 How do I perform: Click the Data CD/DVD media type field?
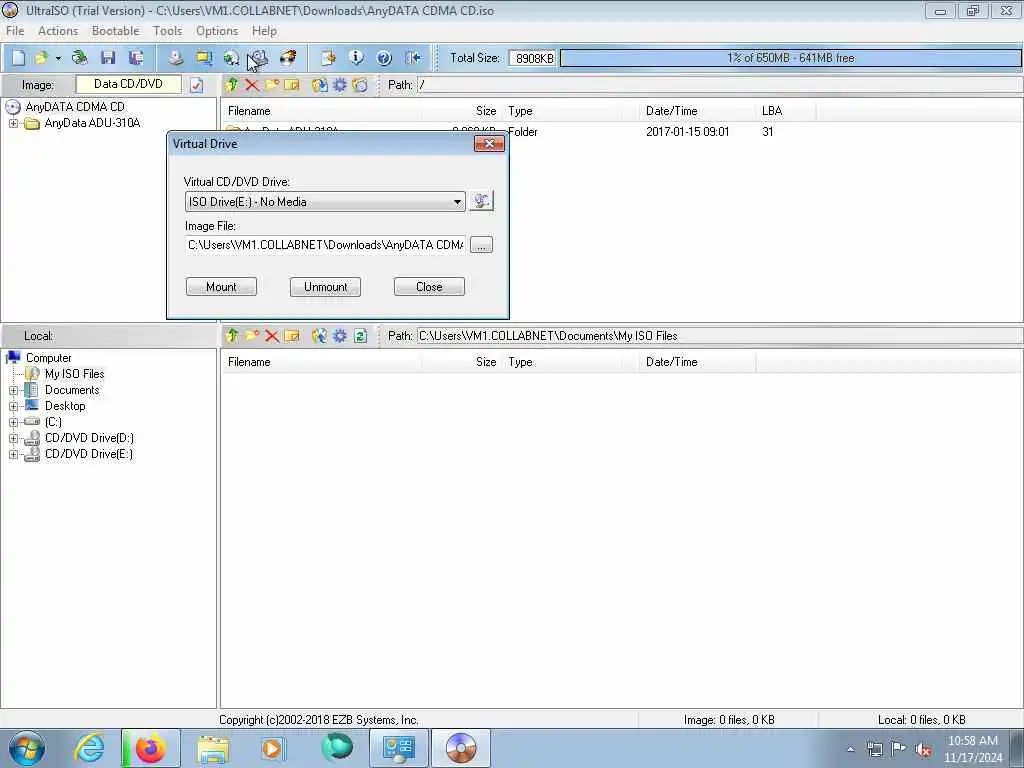click(129, 84)
